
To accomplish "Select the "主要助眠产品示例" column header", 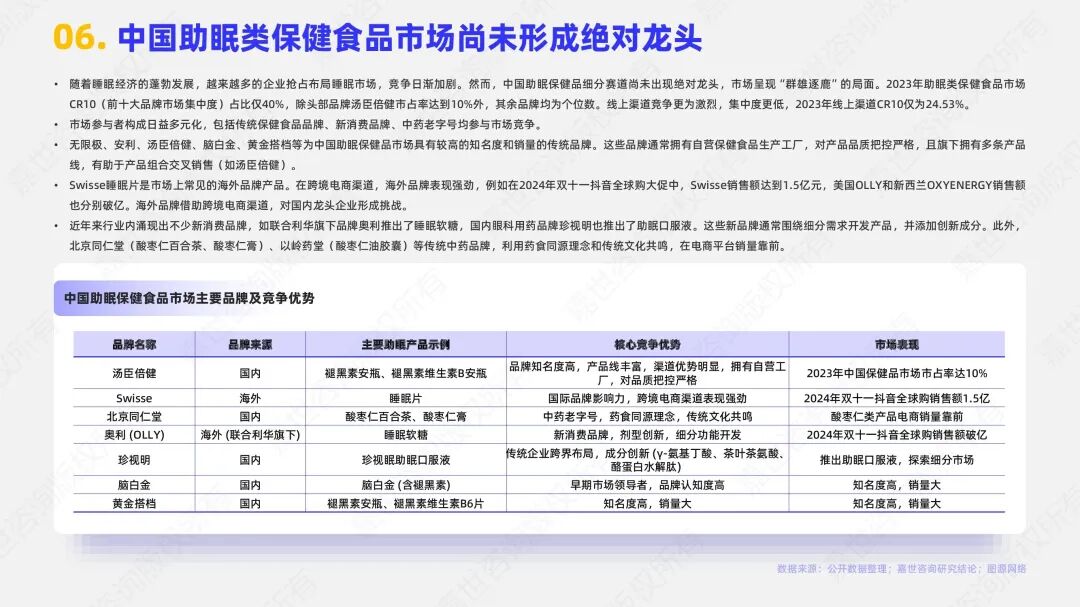I will (406, 344).
